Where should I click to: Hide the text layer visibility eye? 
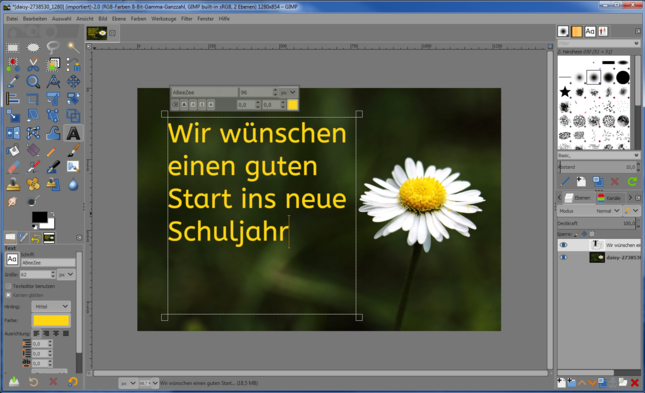click(x=564, y=245)
